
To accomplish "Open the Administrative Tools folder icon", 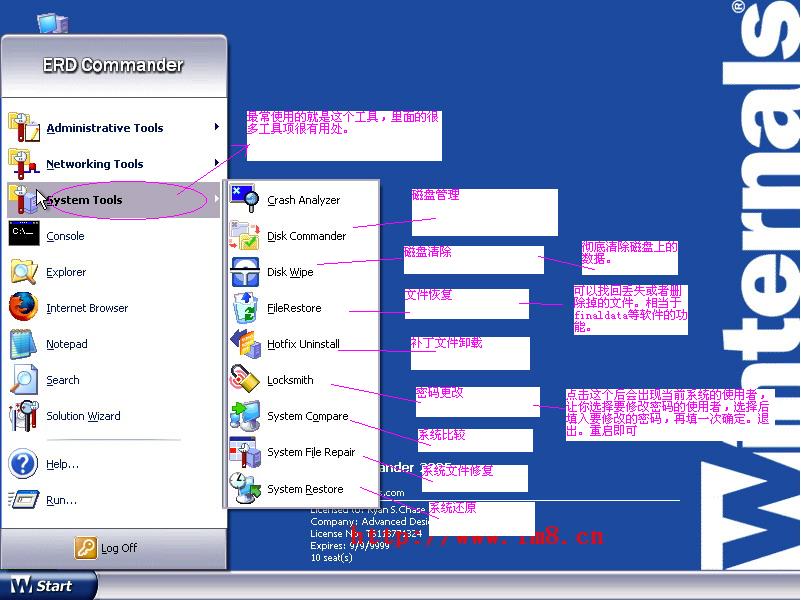I will tap(23, 127).
